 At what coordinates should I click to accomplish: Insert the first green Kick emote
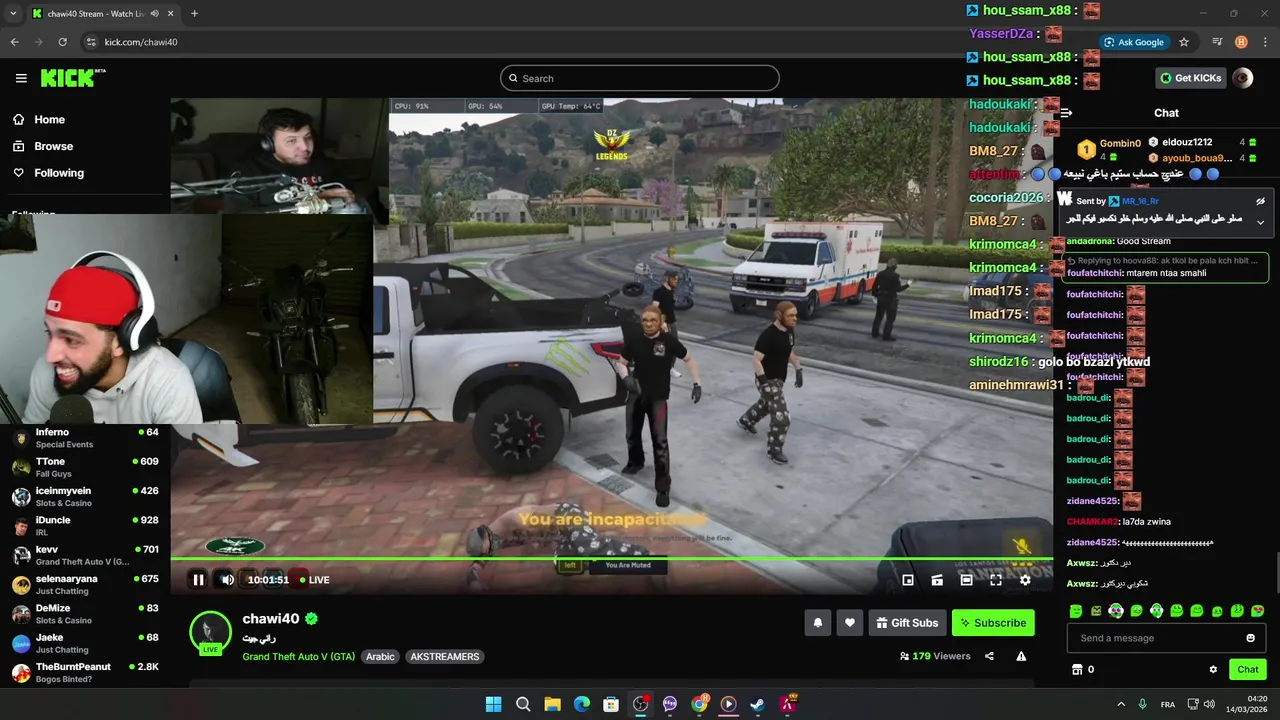pos(1076,611)
